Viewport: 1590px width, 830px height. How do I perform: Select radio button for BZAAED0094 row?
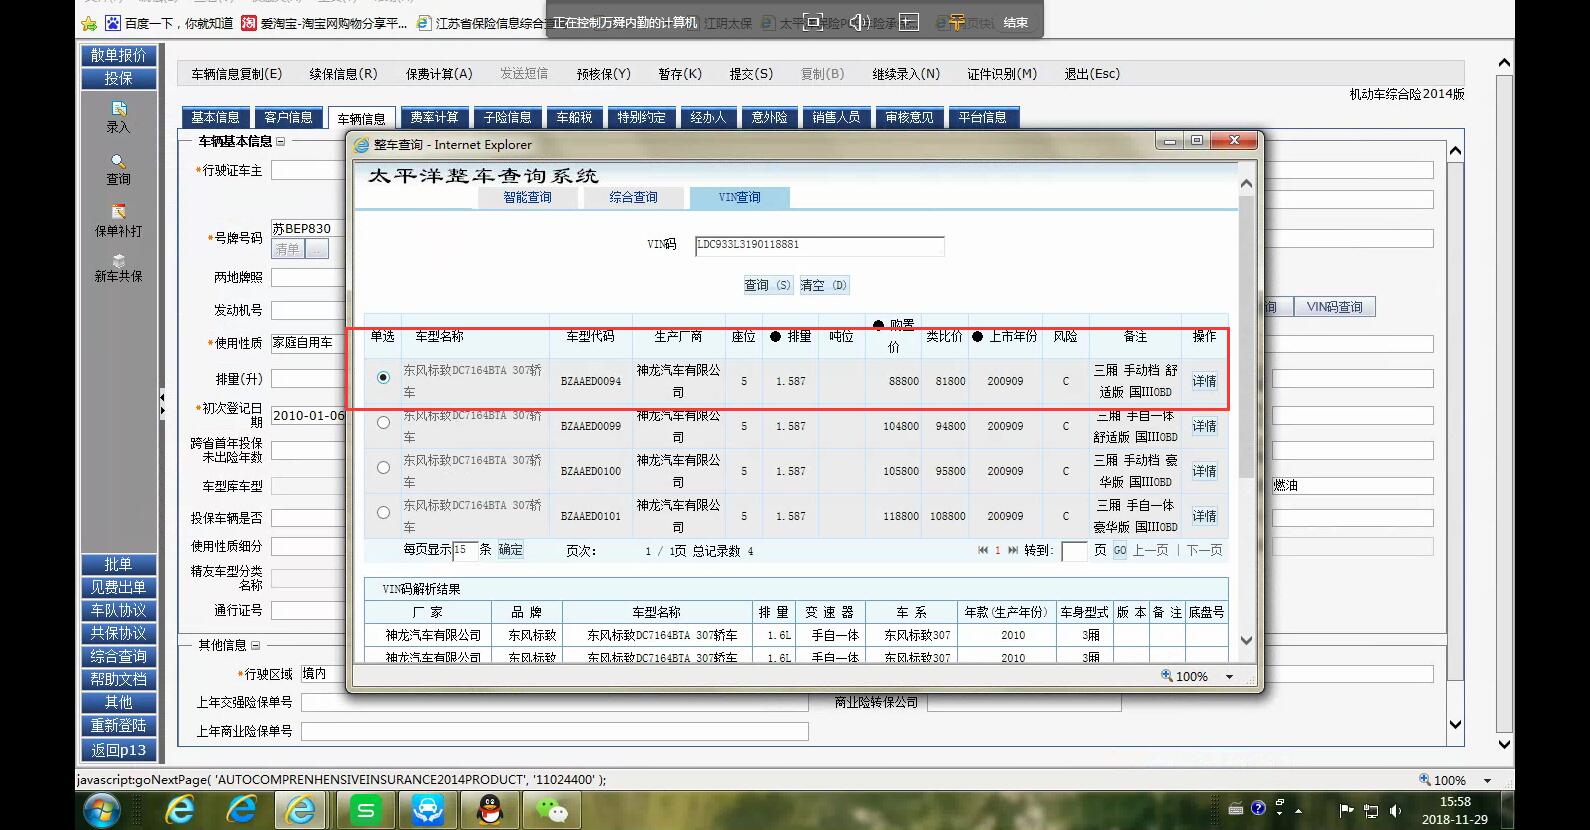pyautogui.click(x=383, y=377)
